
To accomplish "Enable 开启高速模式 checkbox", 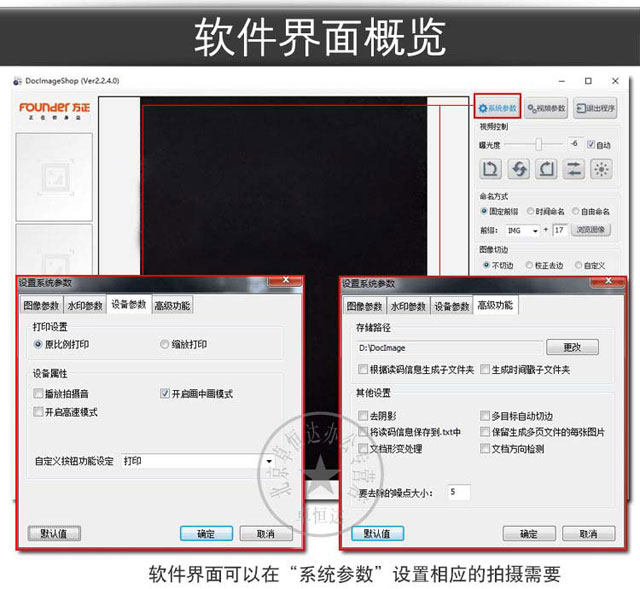I will pos(38,411).
